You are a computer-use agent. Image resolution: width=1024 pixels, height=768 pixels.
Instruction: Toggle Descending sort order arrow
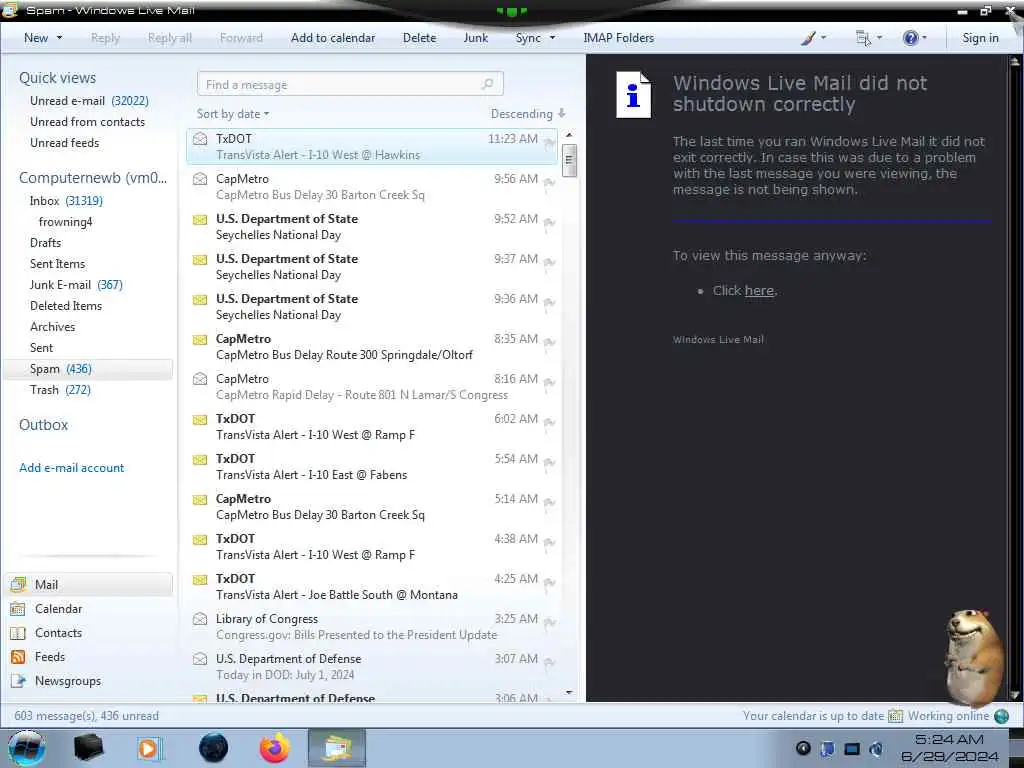coord(562,113)
